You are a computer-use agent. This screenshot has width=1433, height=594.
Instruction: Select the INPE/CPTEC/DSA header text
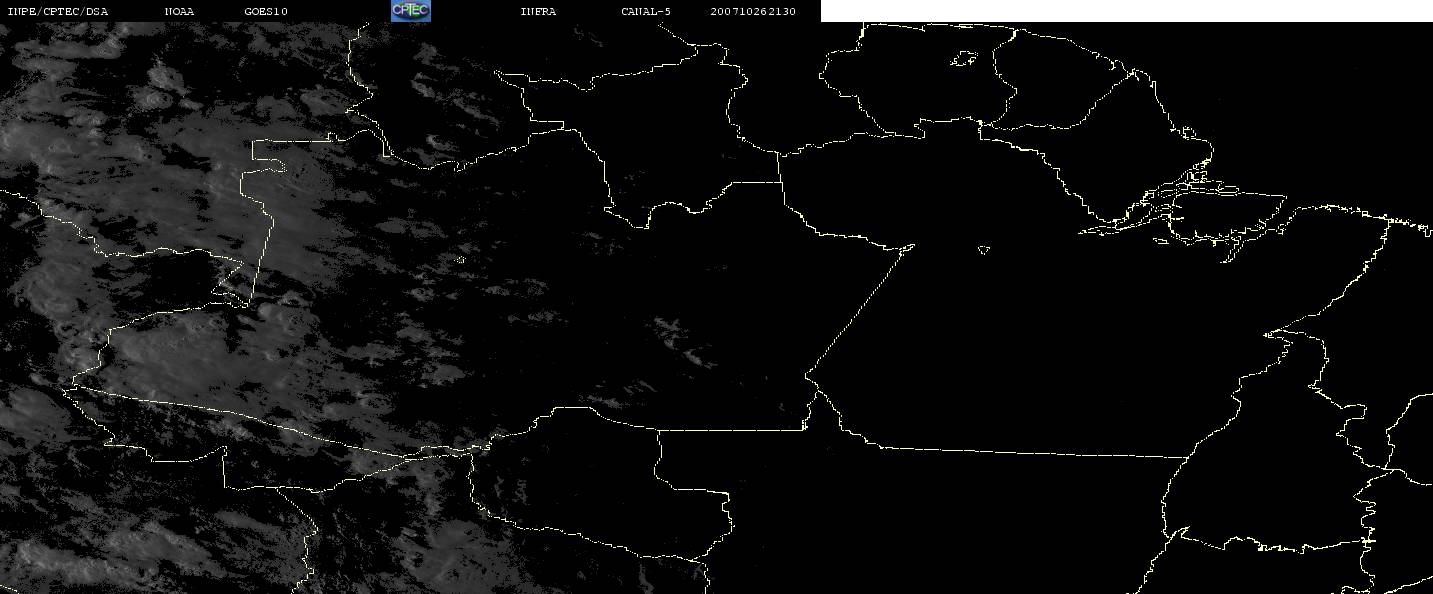click(57, 11)
